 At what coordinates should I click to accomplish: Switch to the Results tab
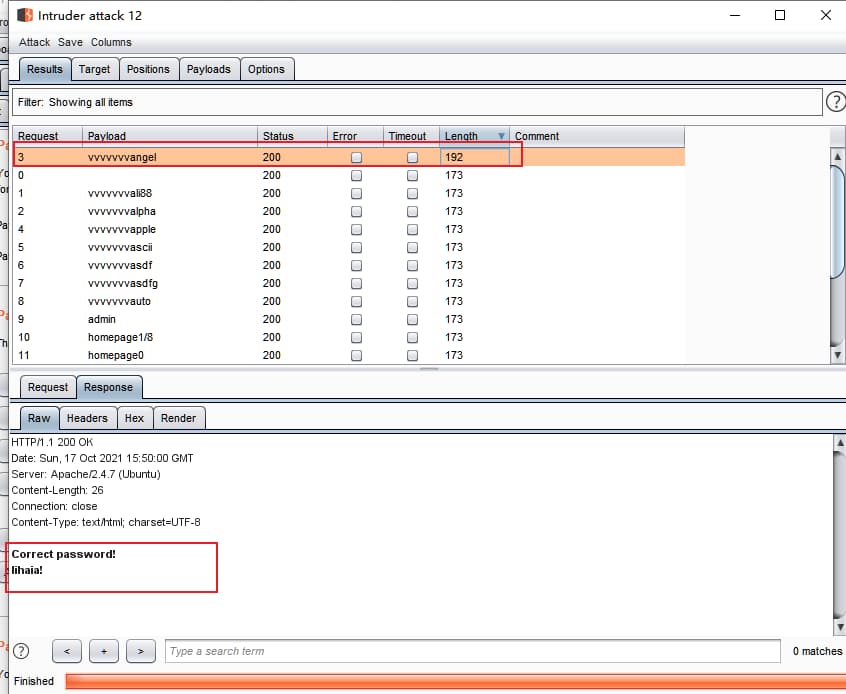(45, 69)
